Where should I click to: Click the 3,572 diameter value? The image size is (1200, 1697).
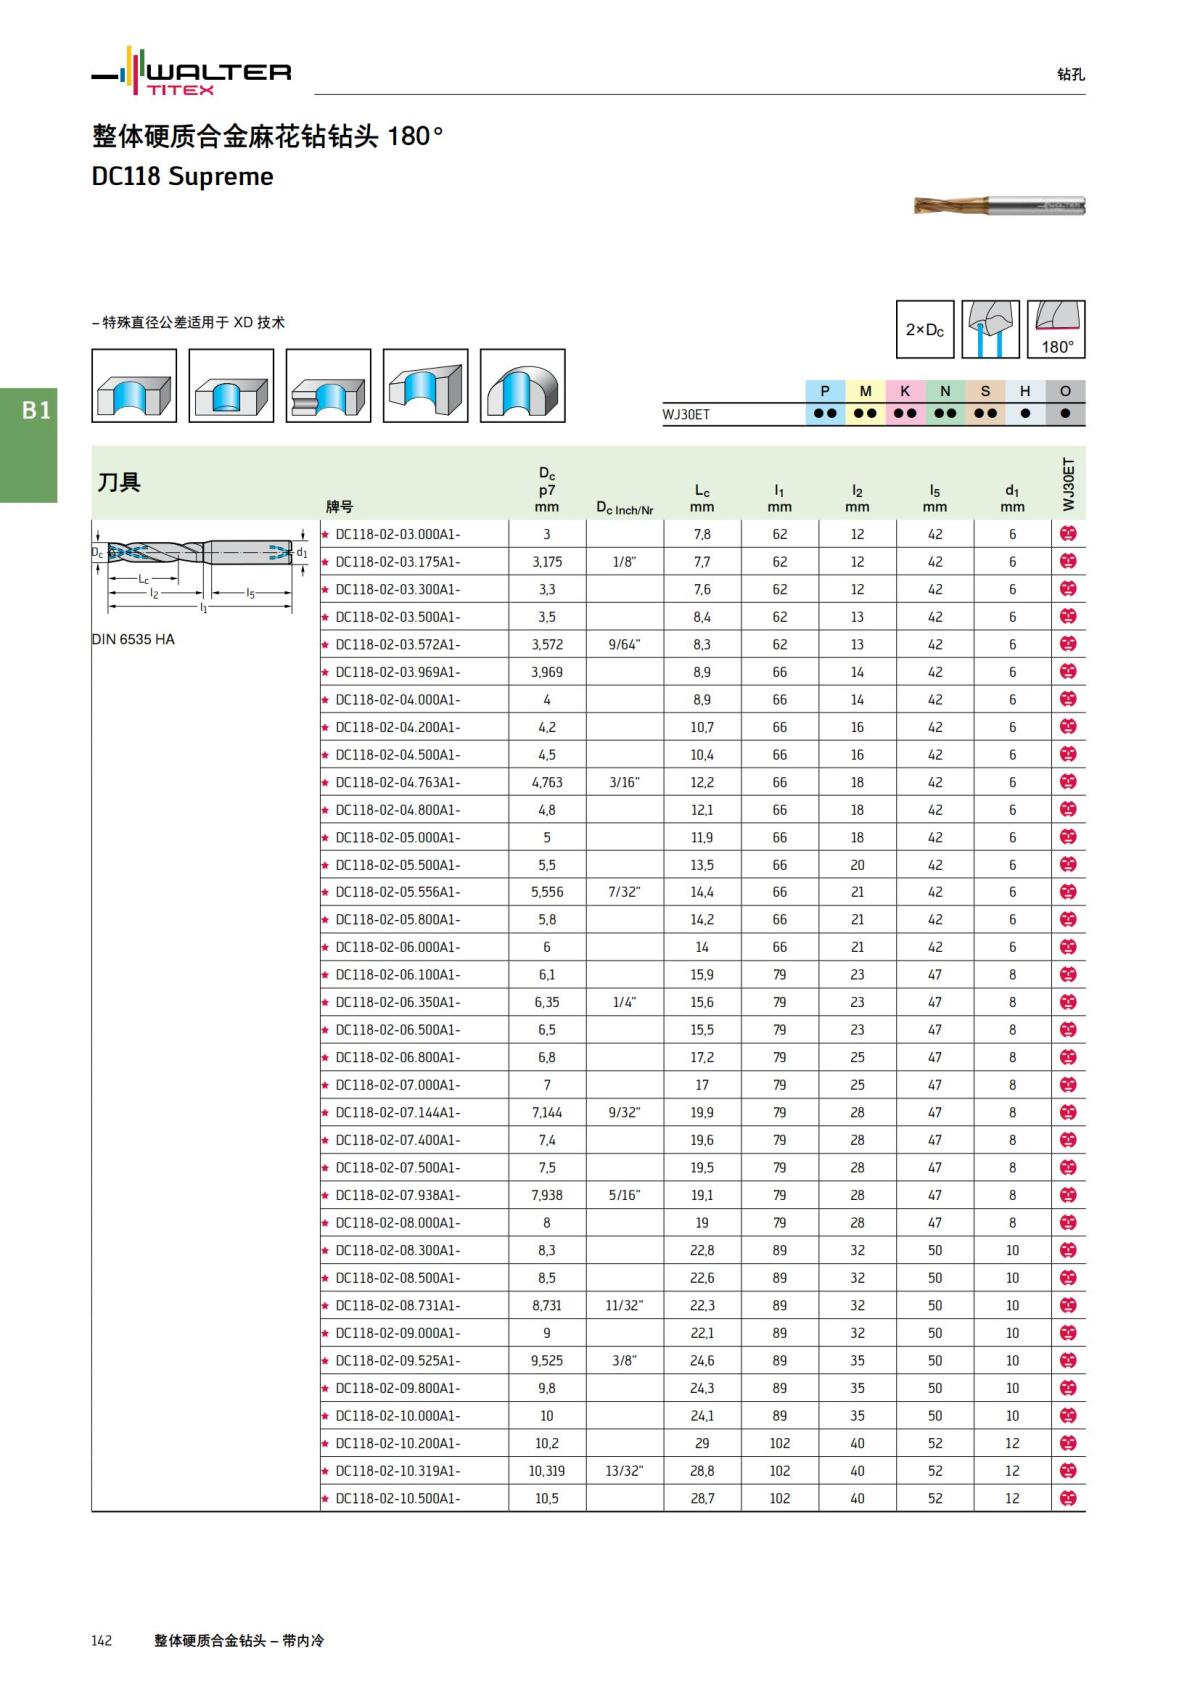pyautogui.click(x=547, y=645)
